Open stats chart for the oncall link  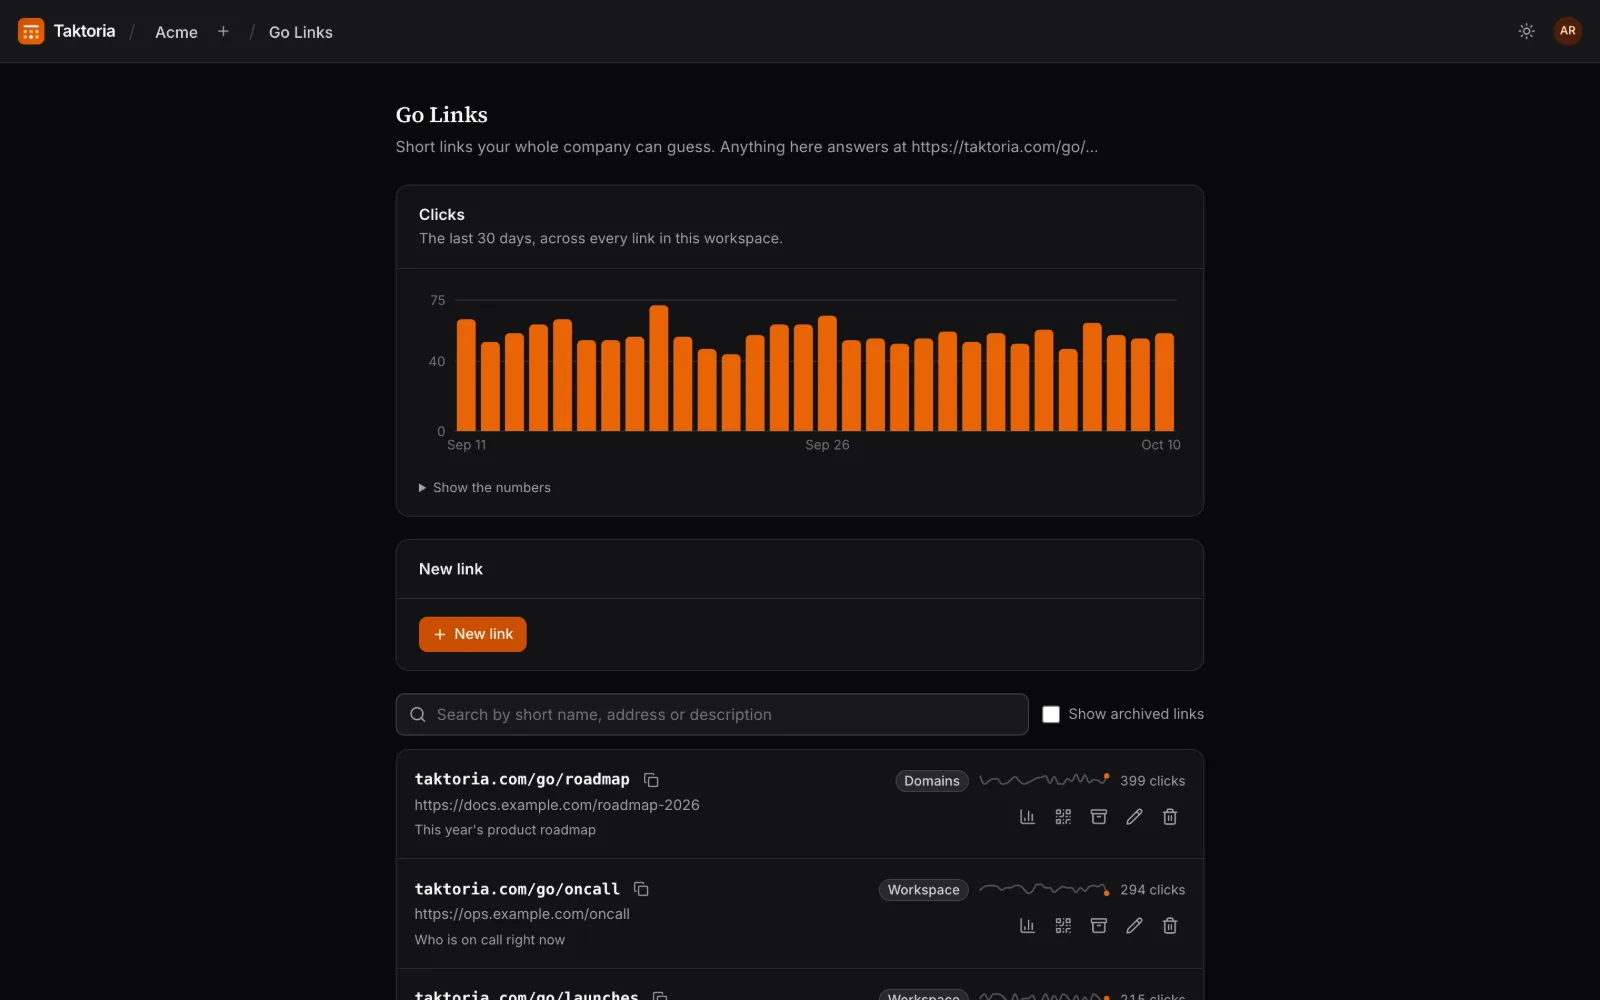point(1027,926)
